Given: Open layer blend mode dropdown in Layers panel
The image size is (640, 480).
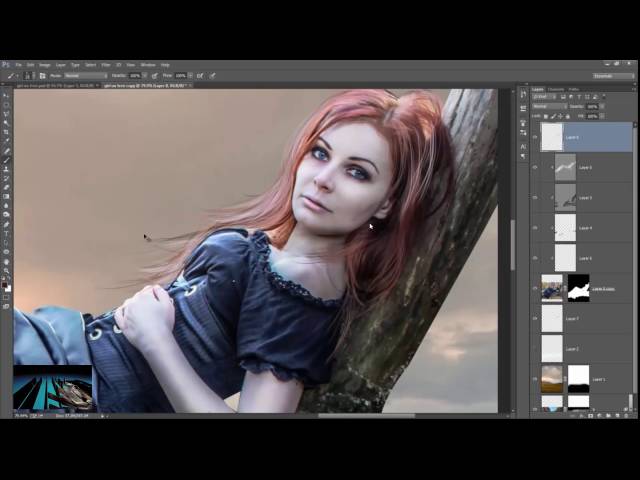Looking at the screenshot, I should [x=550, y=107].
